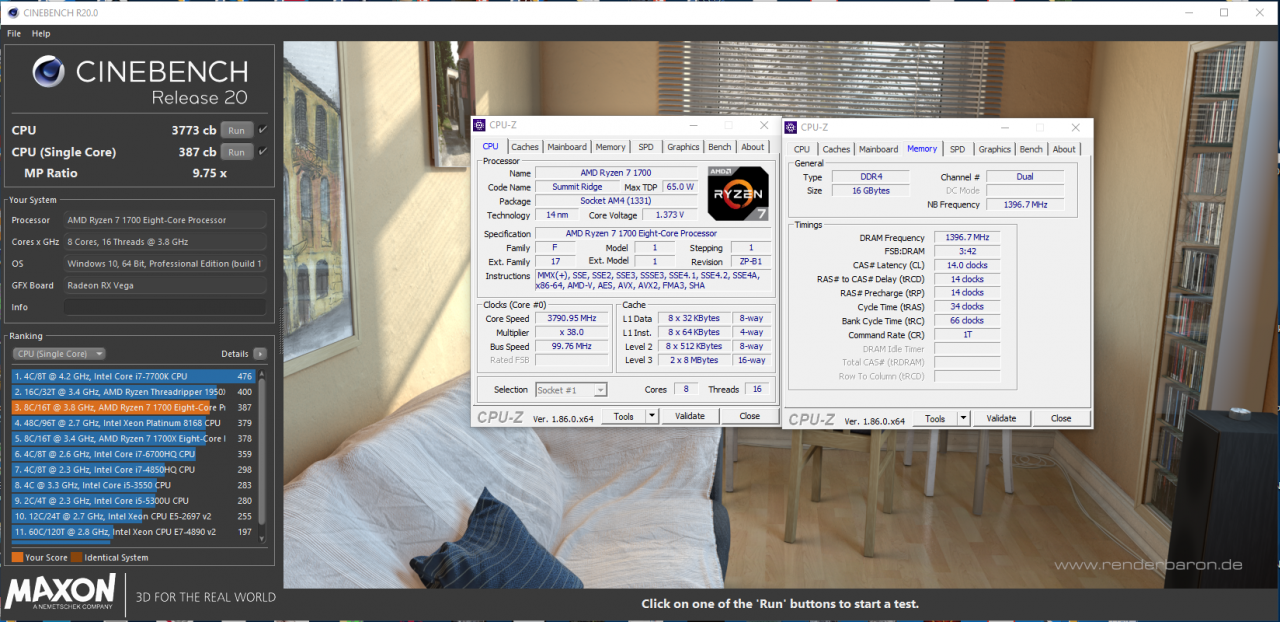Open the Help menu in Cinebench

point(41,33)
